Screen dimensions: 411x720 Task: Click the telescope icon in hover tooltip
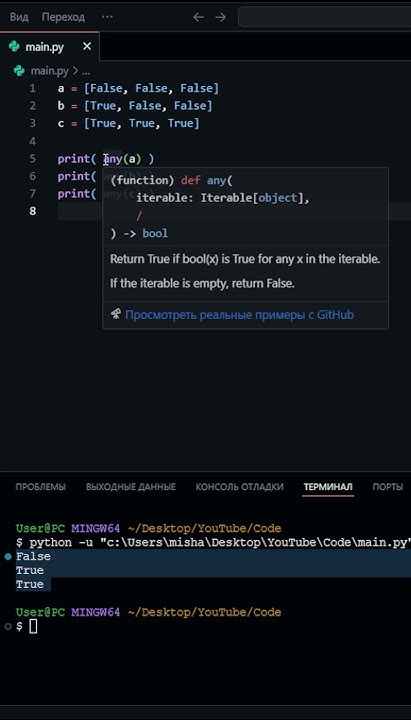click(x=116, y=315)
